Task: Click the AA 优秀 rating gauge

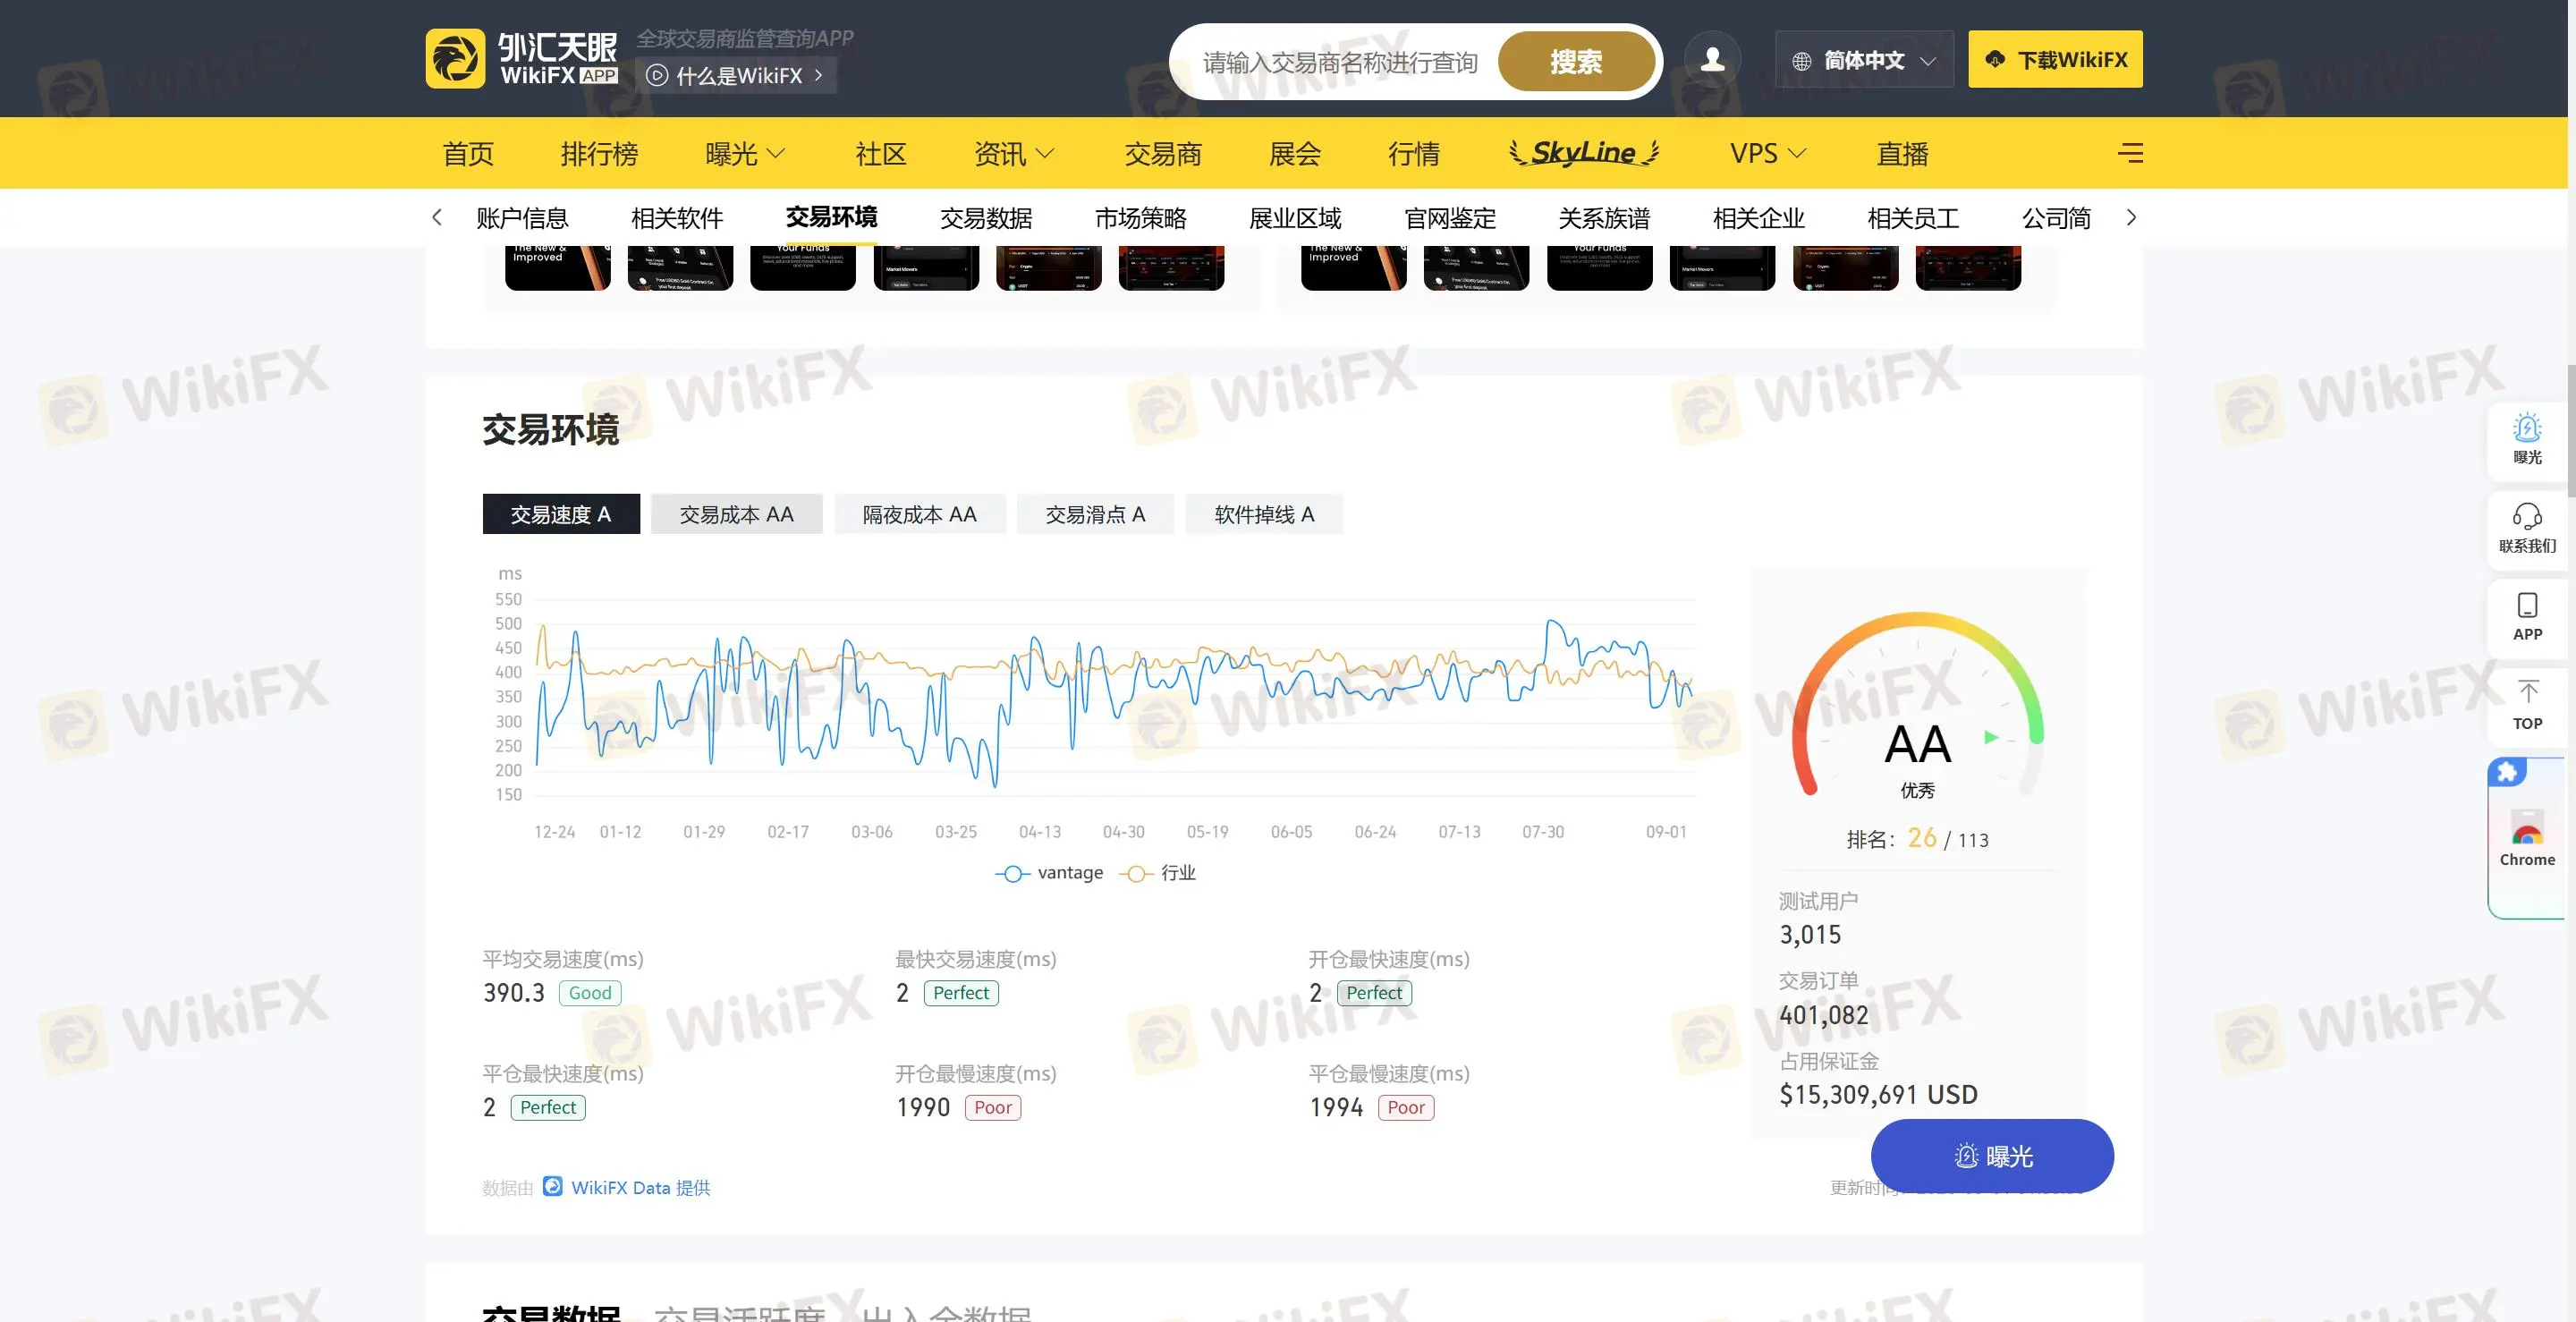Action: point(1918,706)
